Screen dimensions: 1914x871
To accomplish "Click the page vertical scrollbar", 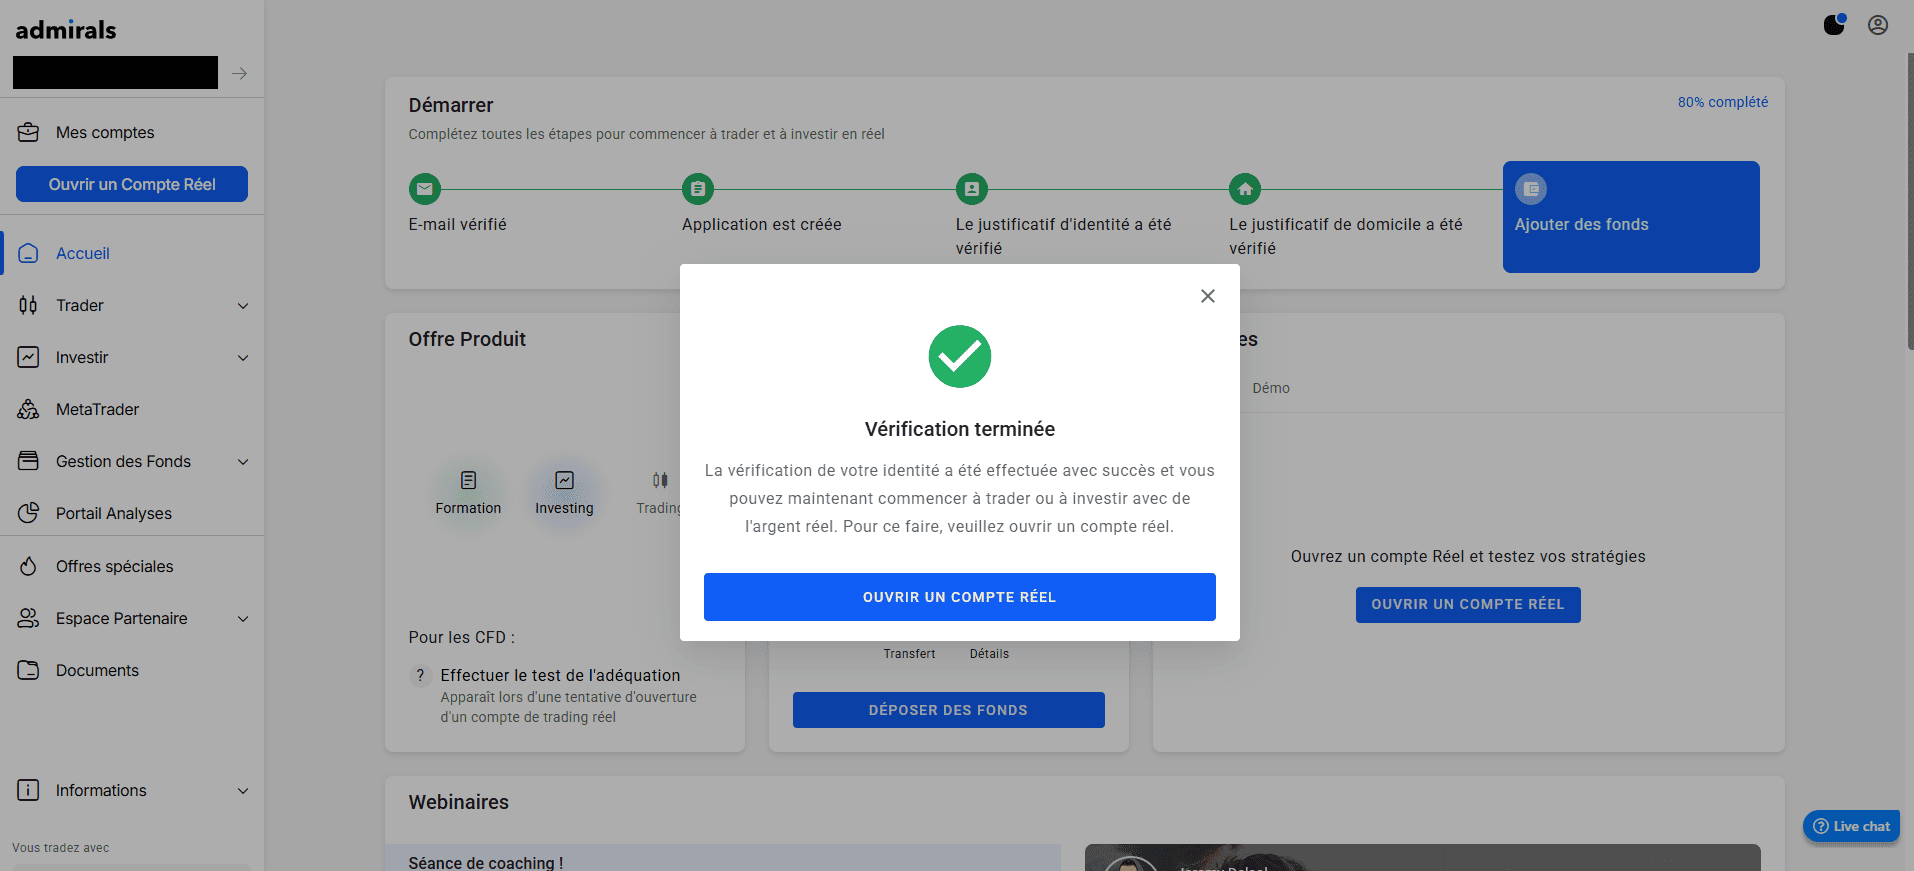I will pyautogui.click(x=1910, y=200).
